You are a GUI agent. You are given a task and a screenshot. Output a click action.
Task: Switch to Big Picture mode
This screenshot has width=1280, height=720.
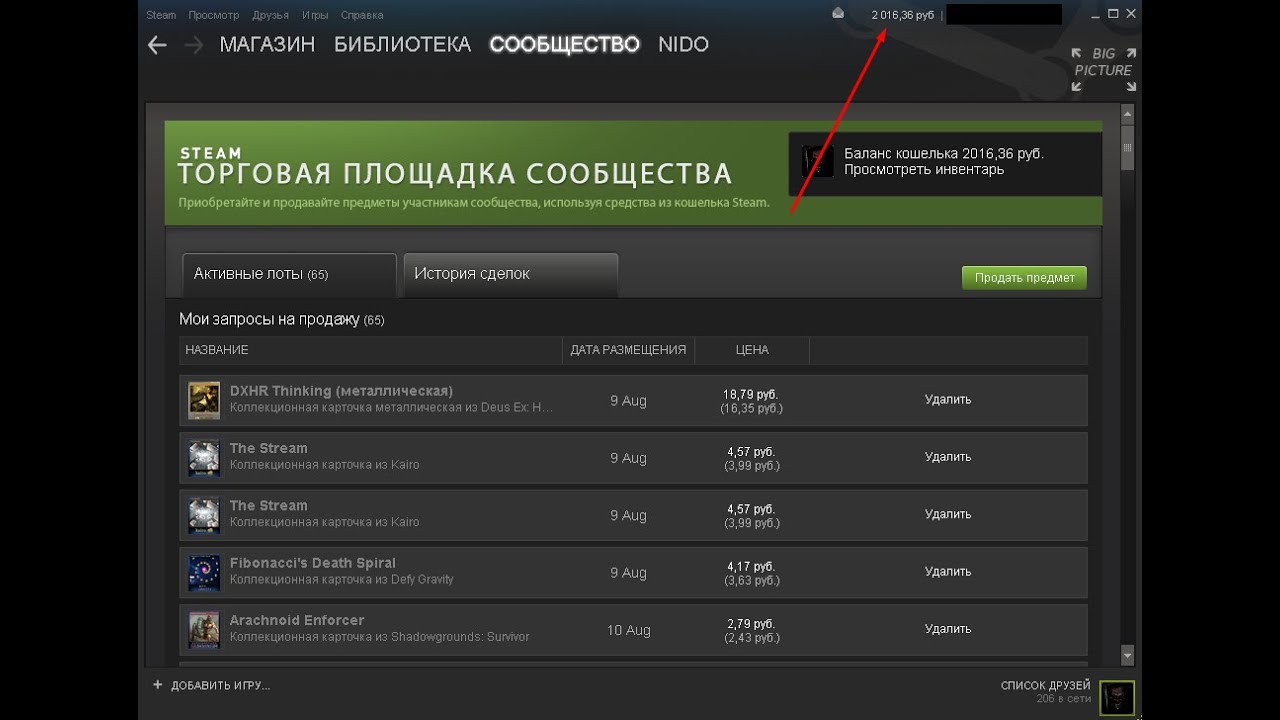tap(1103, 70)
